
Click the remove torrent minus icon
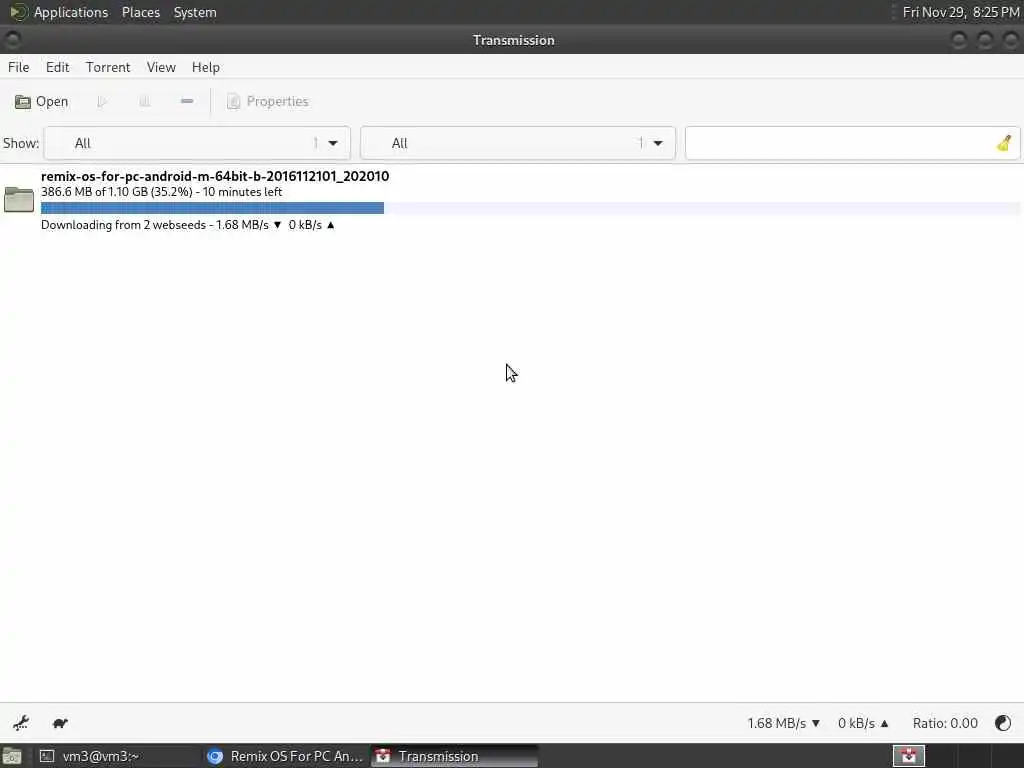[x=187, y=101]
